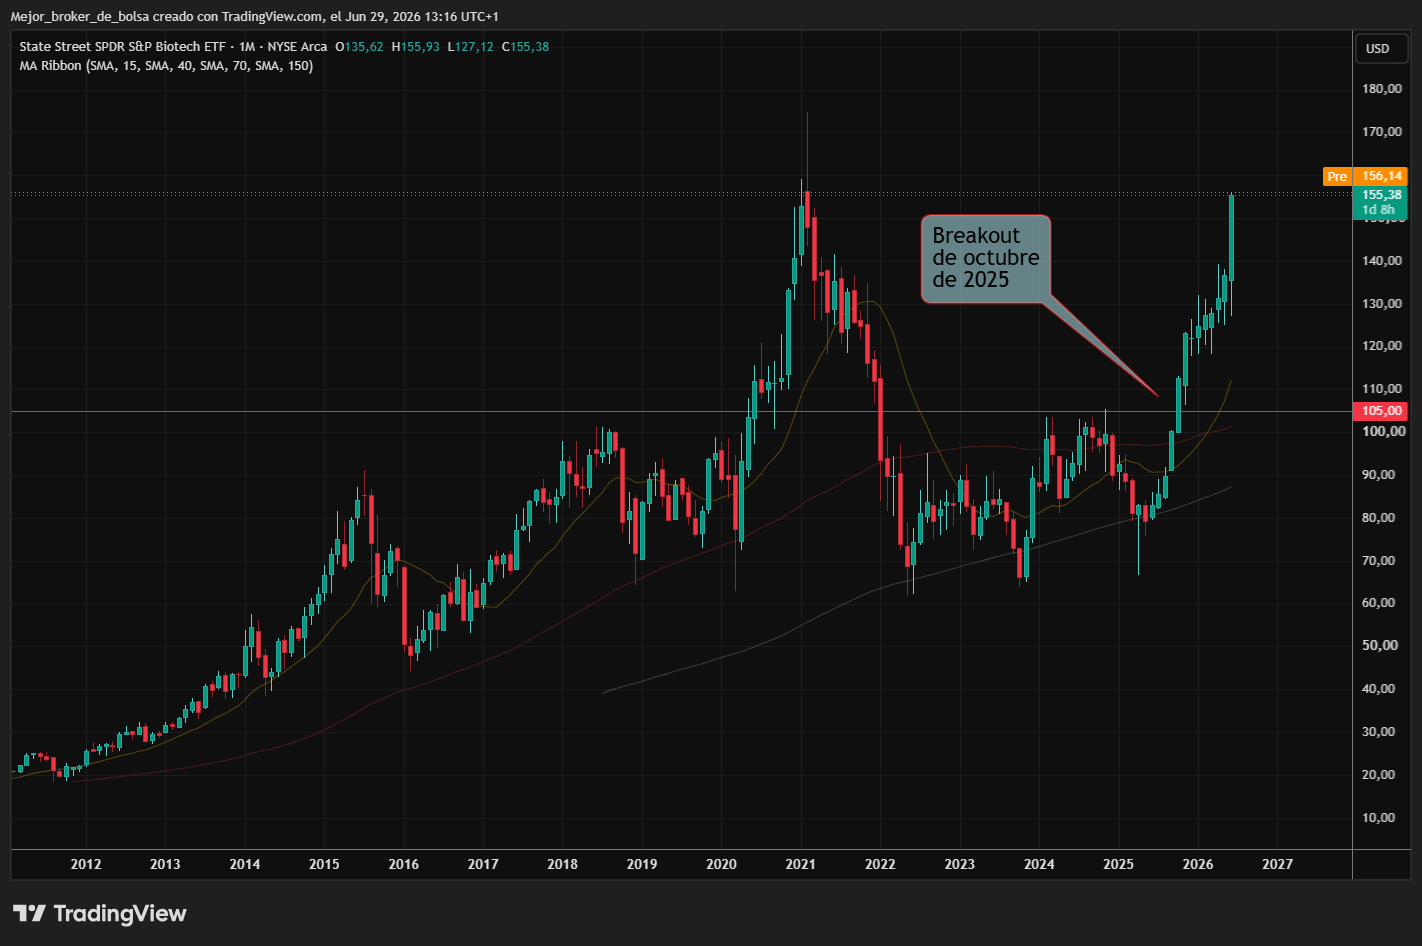Click the State Street SPDR S&P Biotech ETF title
Viewport: 1422px width, 946px height.
point(125,47)
